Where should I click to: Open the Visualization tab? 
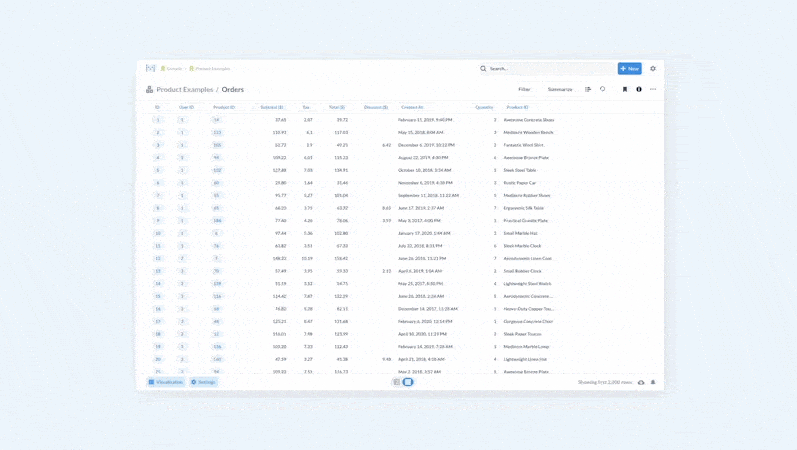pos(166,382)
